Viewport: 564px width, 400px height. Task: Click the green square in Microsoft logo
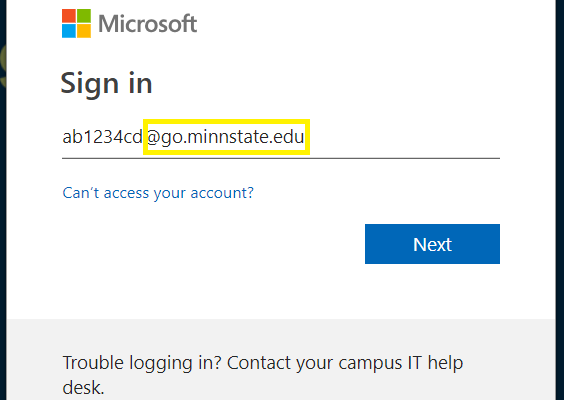84,16
